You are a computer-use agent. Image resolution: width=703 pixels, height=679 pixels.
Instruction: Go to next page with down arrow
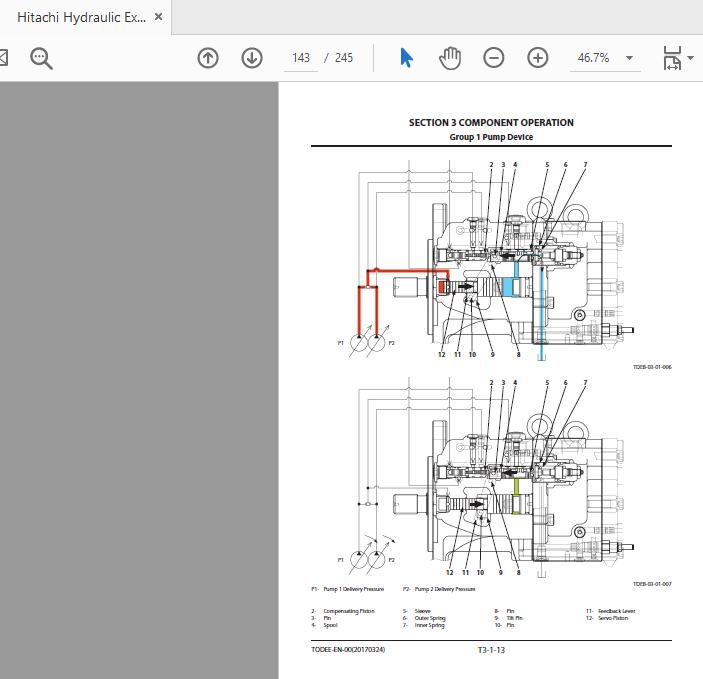pyautogui.click(x=252, y=58)
